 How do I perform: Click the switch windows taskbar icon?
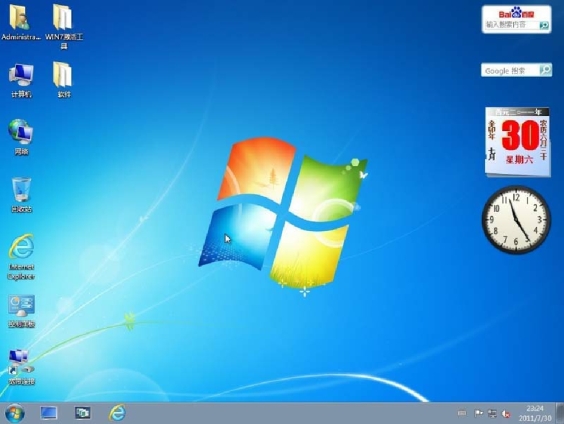coord(83,413)
